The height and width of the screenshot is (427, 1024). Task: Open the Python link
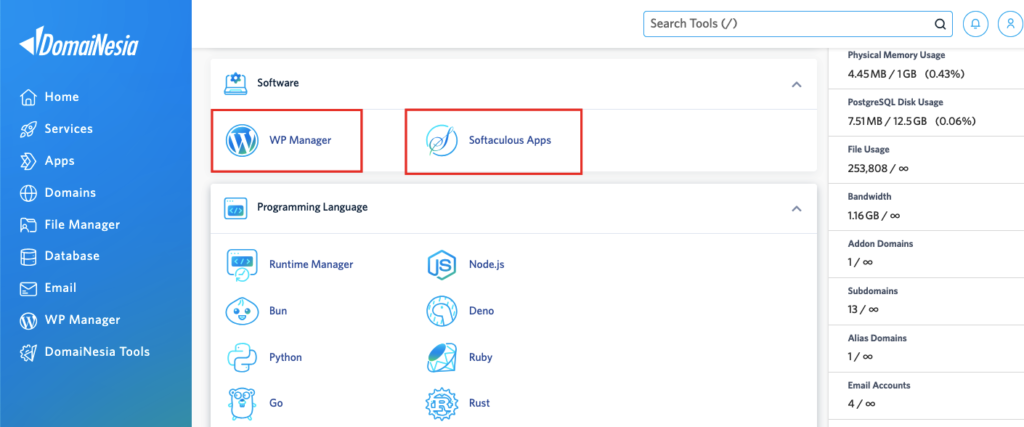(x=285, y=358)
